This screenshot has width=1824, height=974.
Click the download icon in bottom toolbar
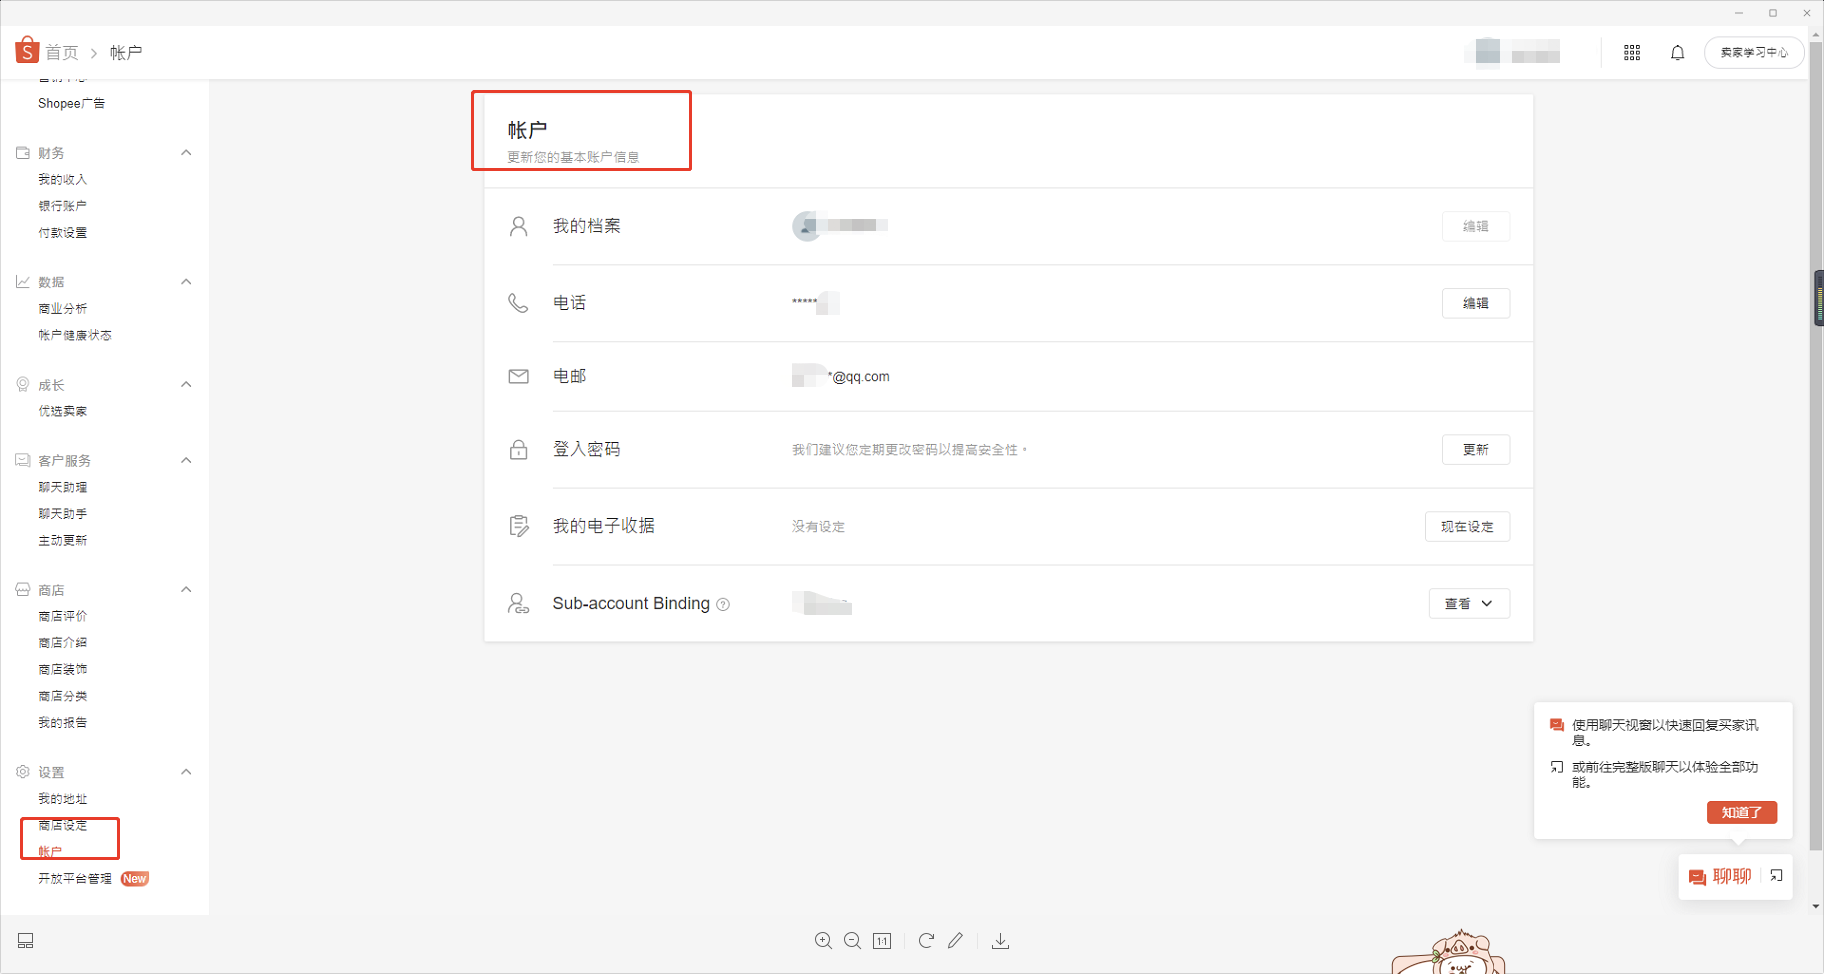tap(1000, 941)
